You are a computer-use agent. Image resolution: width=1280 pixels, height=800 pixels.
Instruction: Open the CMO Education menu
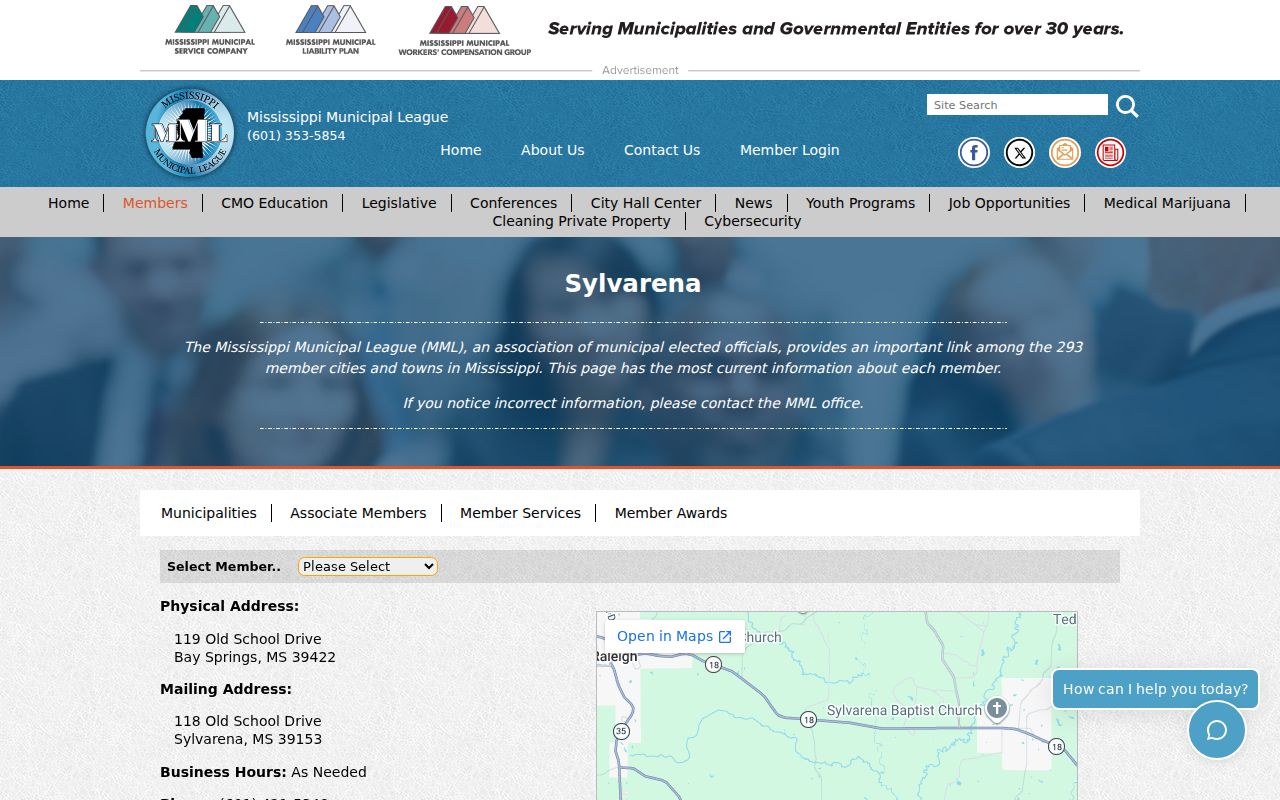(x=274, y=203)
